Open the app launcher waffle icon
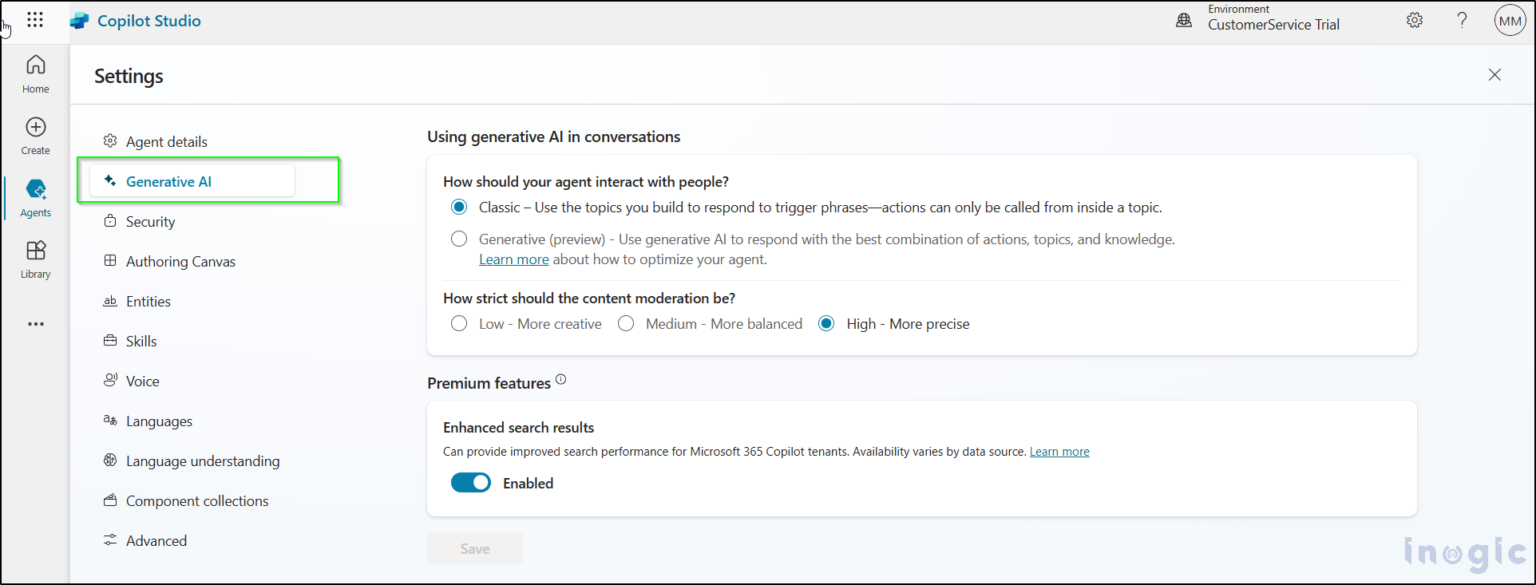This screenshot has height=585, width=1536. point(35,20)
